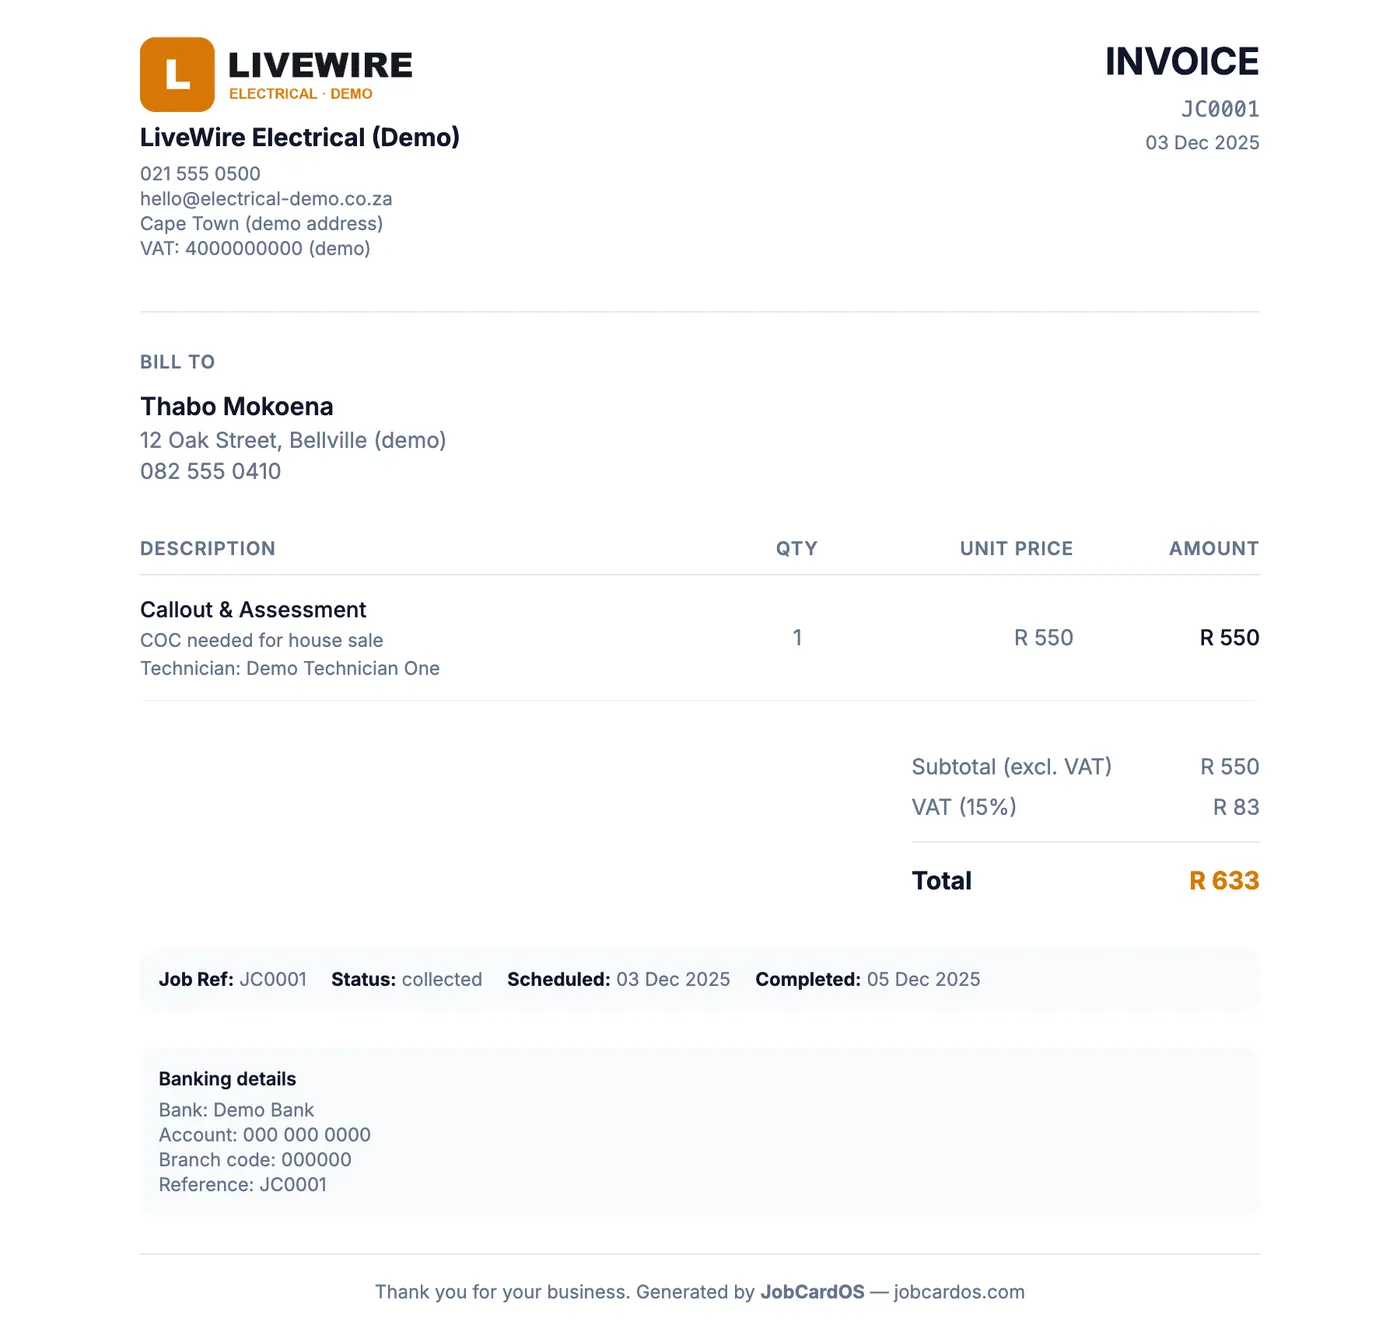Click the note COC needed for house sale
This screenshot has height=1321, width=1400.
[x=261, y=641]
